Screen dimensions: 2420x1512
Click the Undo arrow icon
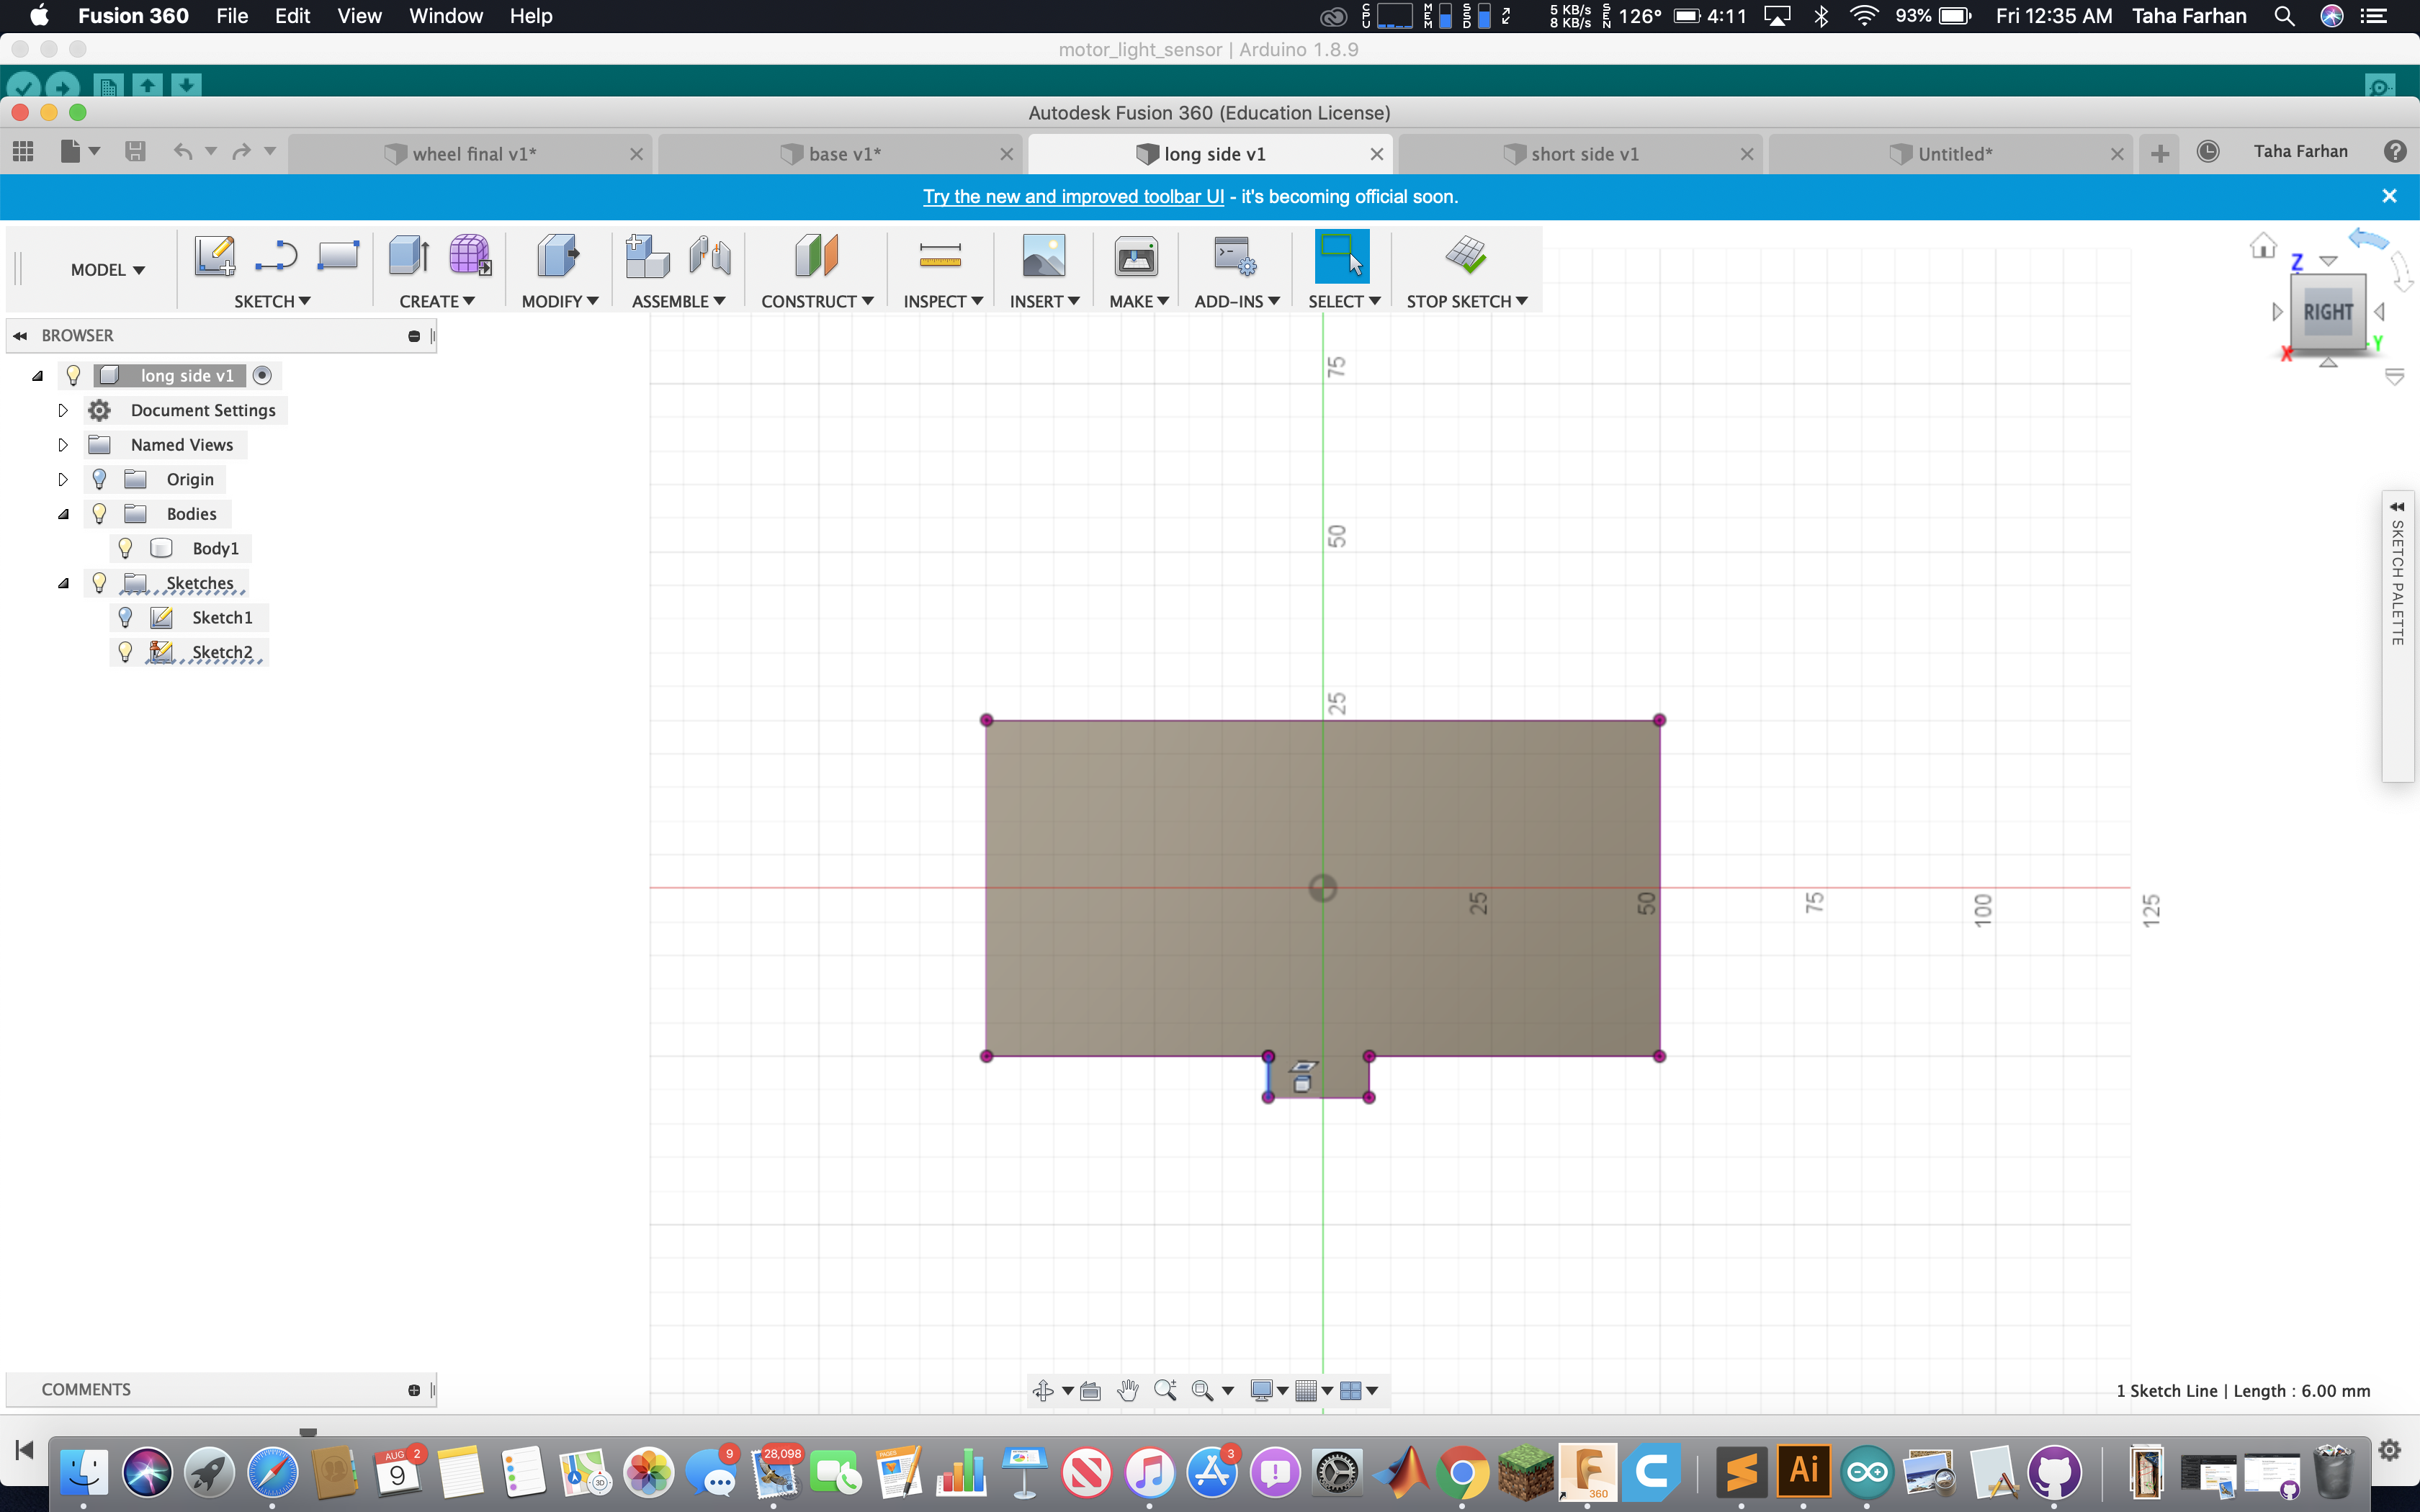[x=183, y=152]
